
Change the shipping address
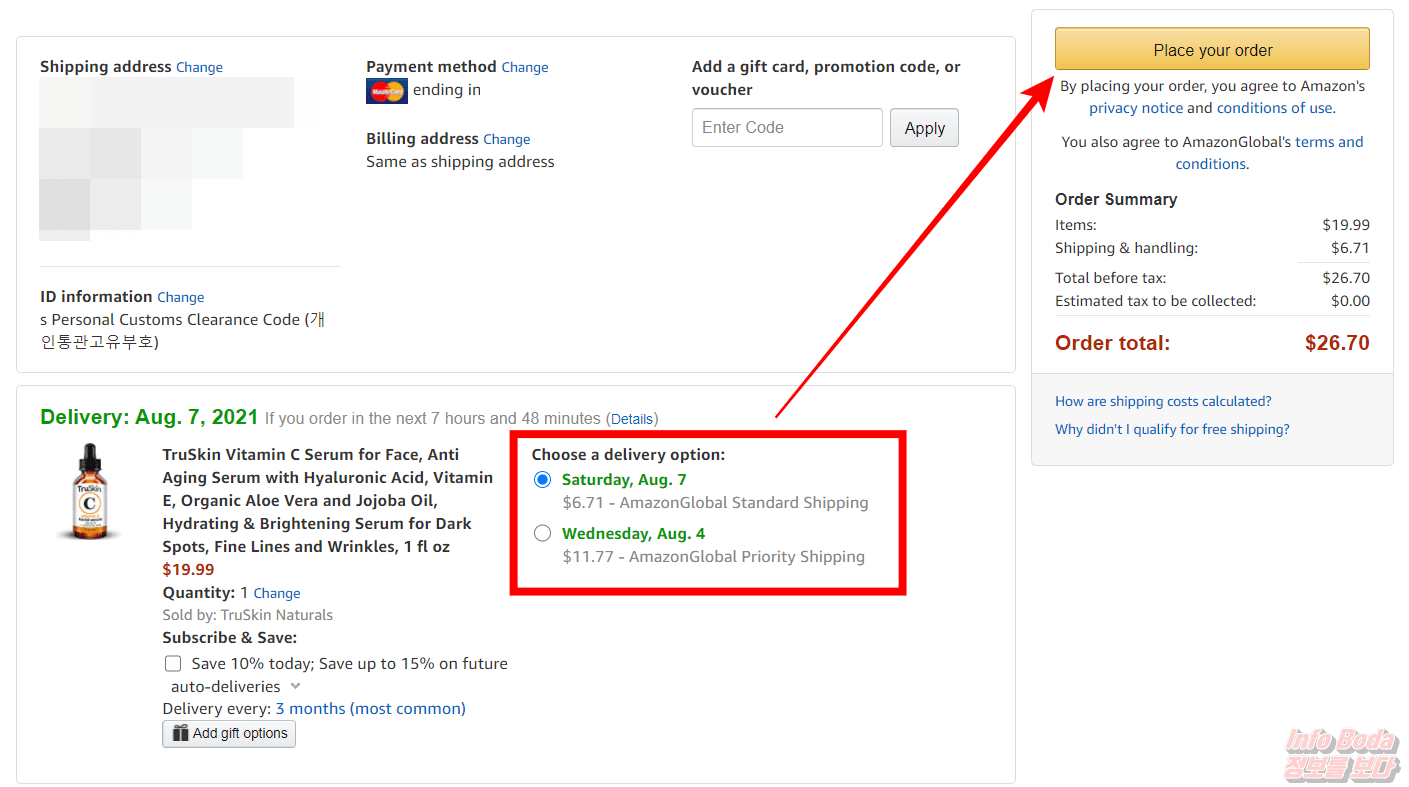(x=199, y=67)
